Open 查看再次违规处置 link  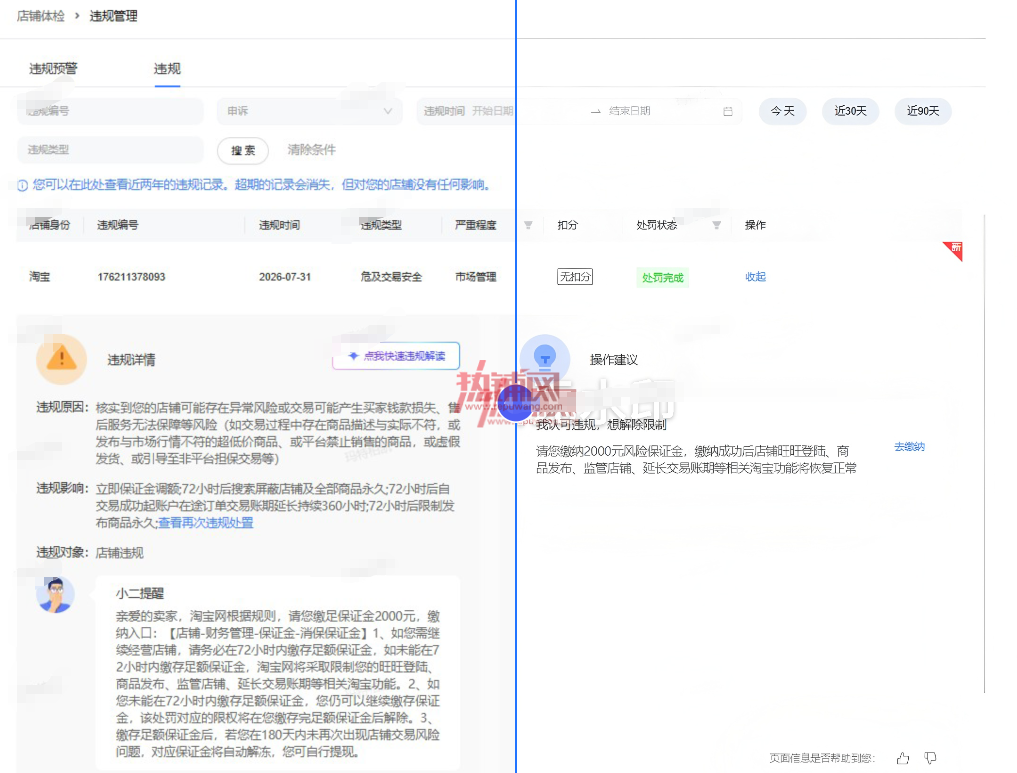click(206, 523)
